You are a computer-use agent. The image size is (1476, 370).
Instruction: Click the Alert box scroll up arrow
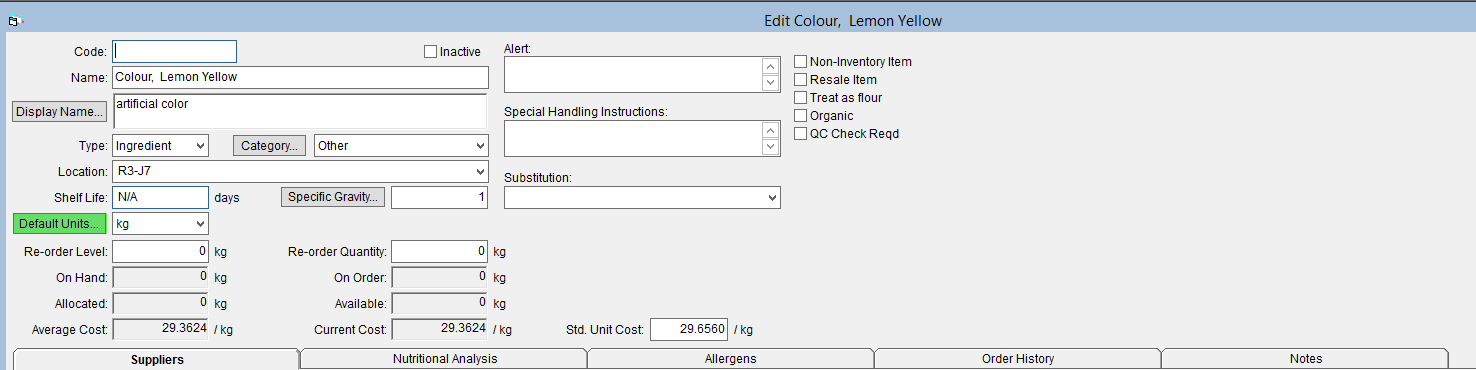(770, 66)
